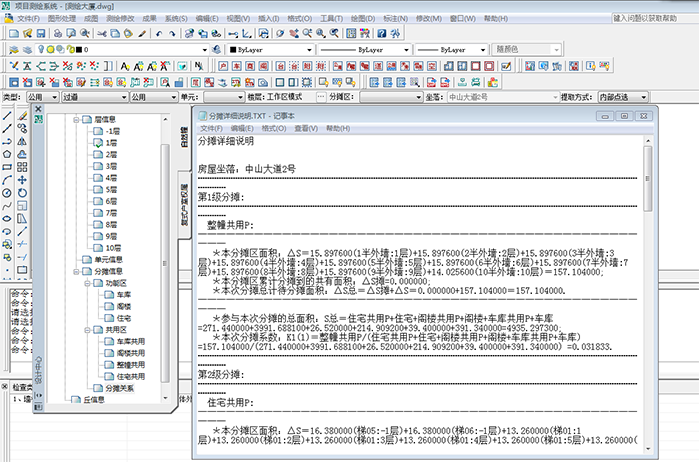Open the 文件(F) menu in main window
The width and height of the screenshot is (699, 462).
pos(28,19)
